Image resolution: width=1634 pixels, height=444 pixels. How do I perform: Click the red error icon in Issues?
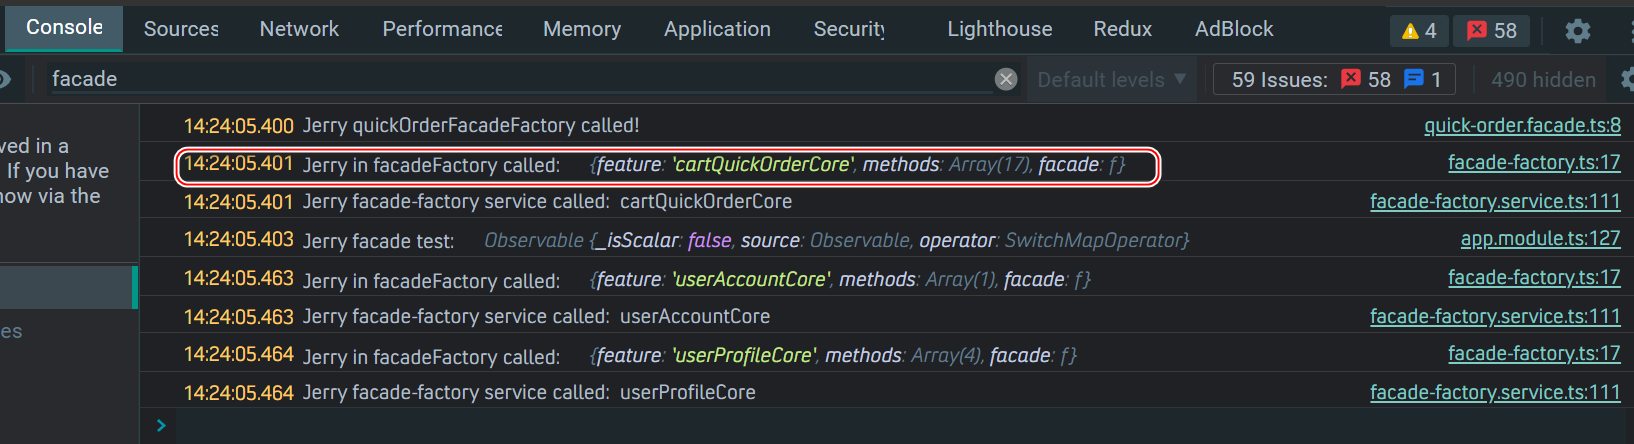1351,79
